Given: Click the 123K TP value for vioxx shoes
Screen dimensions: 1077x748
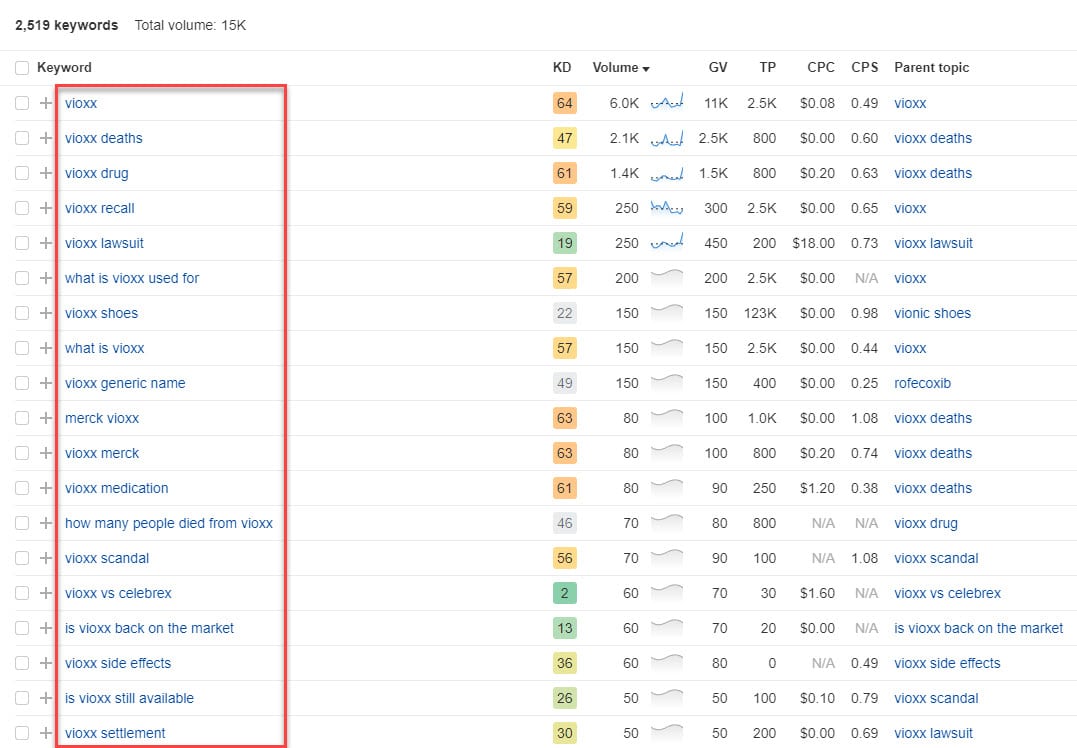Looking at the screenshot, I should tap(760, 313).
